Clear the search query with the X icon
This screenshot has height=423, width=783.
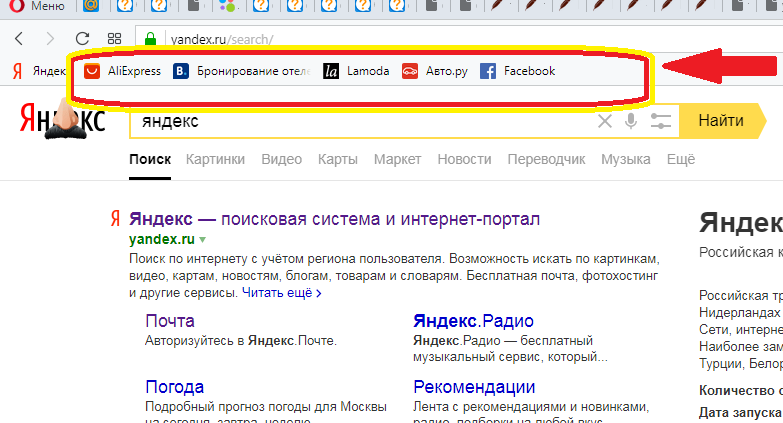coord(605,121)
